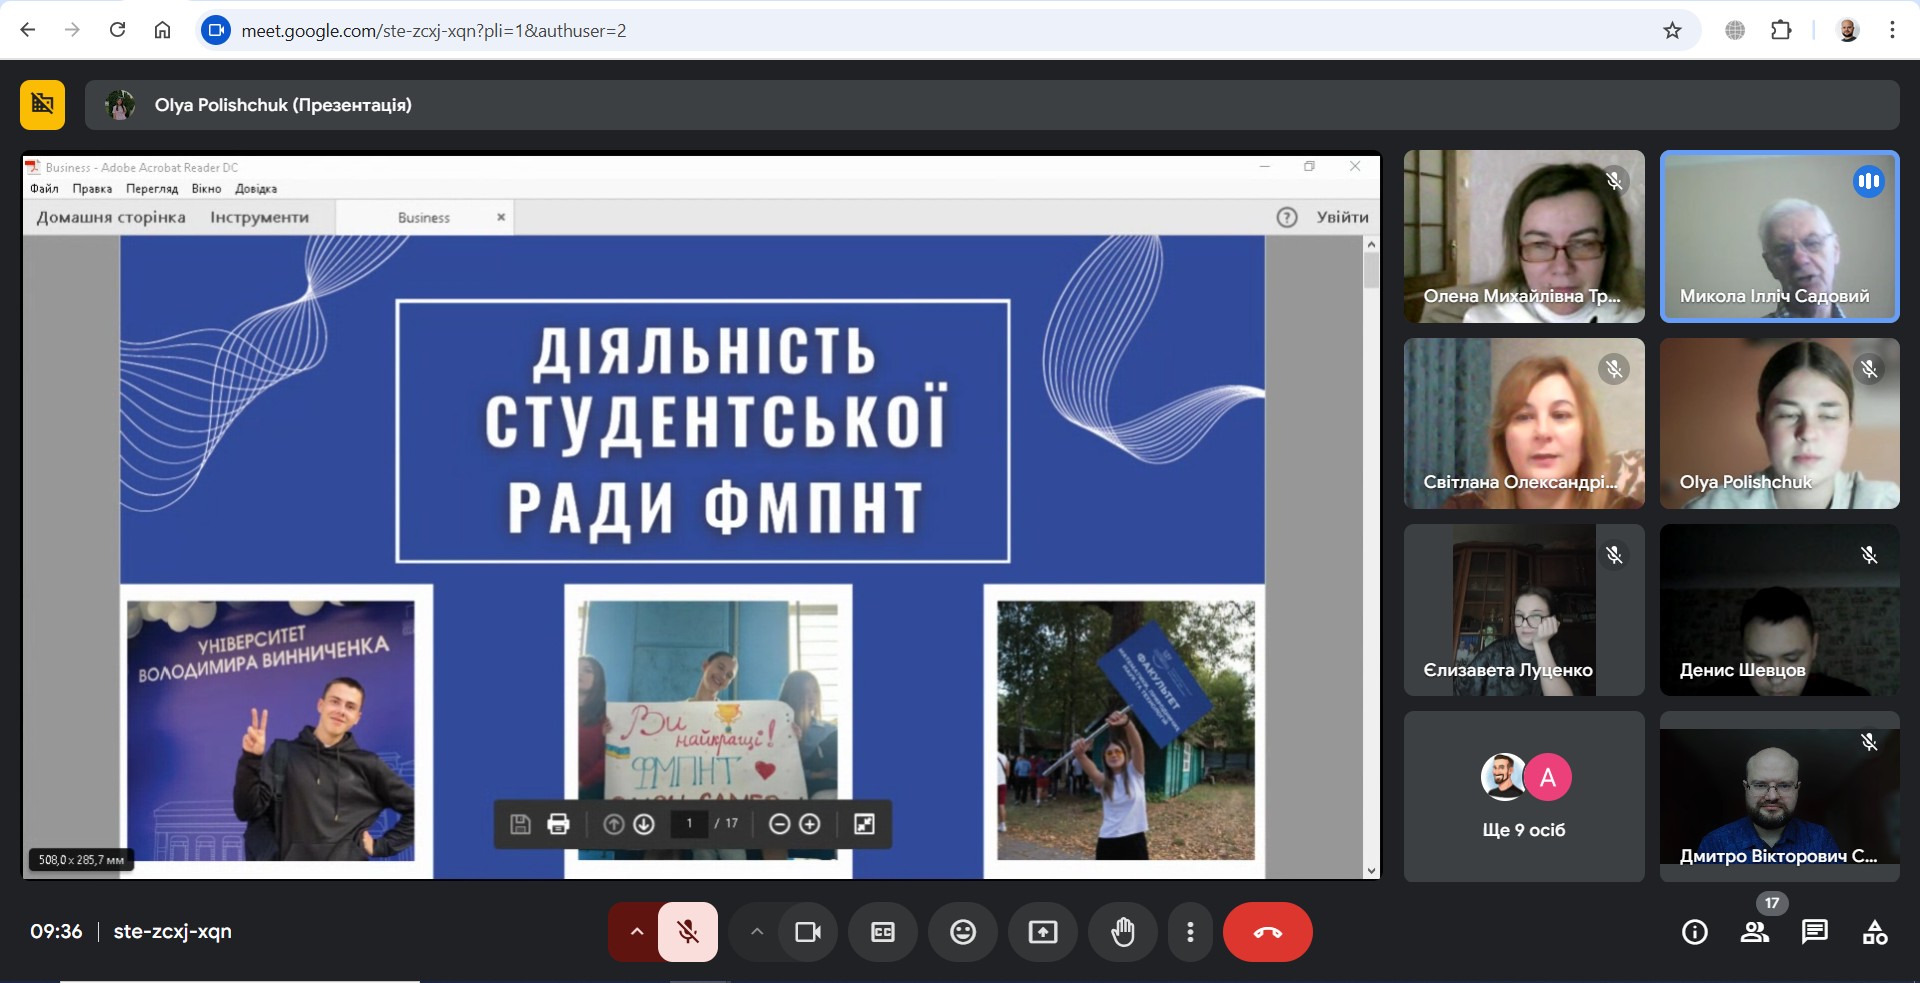Reload the Google Meet page
This screenshot has width=1920, height=983.
[117, 30]
